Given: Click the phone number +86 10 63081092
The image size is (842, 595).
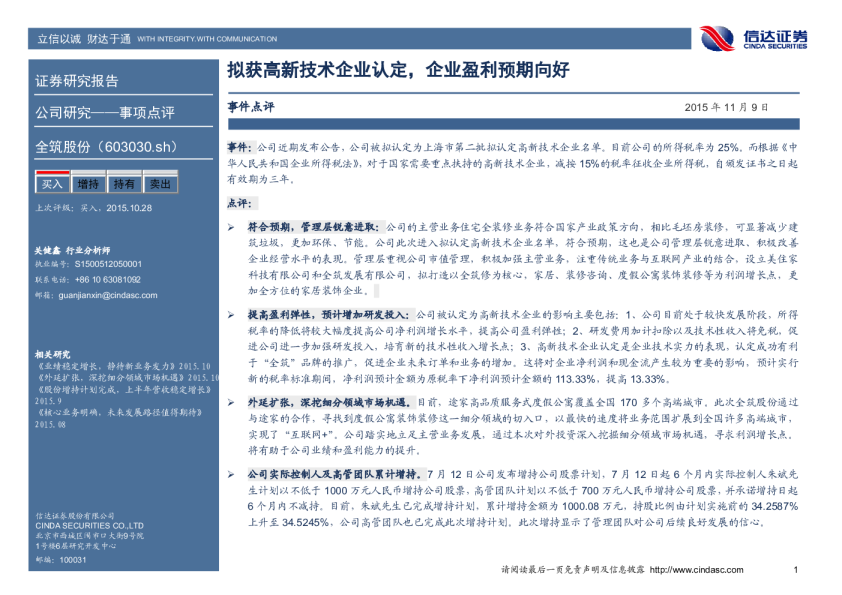Looking at the screenshot, I should click(x=108, y=280).
